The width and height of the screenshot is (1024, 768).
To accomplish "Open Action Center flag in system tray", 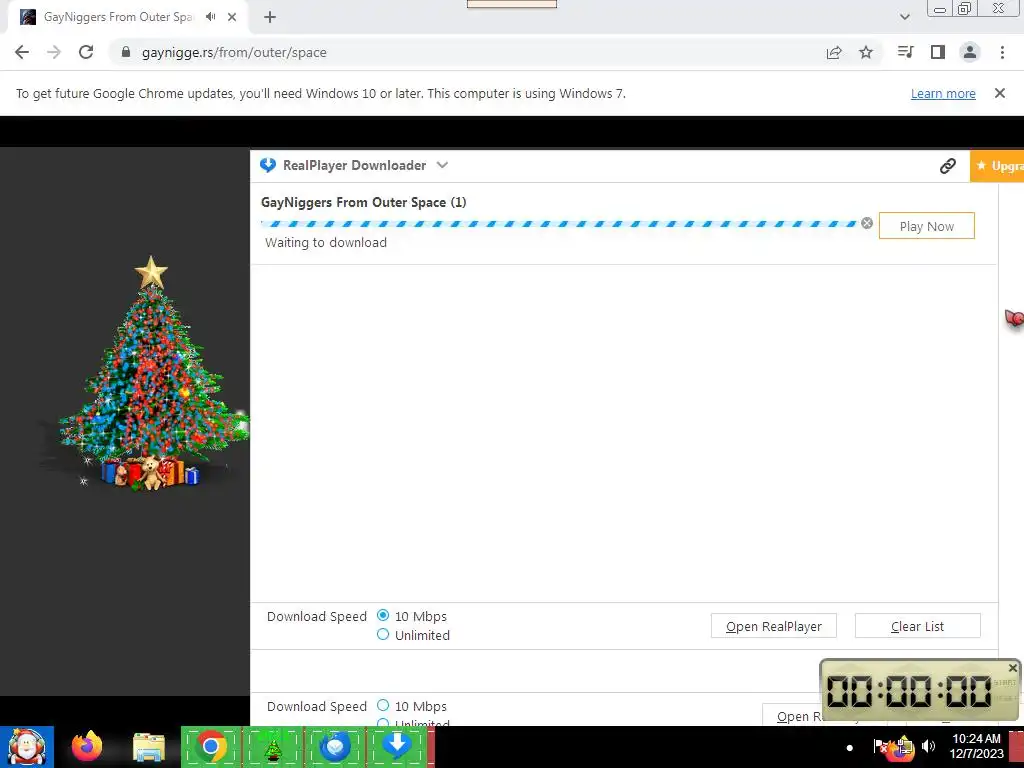I will coord(880,746).
